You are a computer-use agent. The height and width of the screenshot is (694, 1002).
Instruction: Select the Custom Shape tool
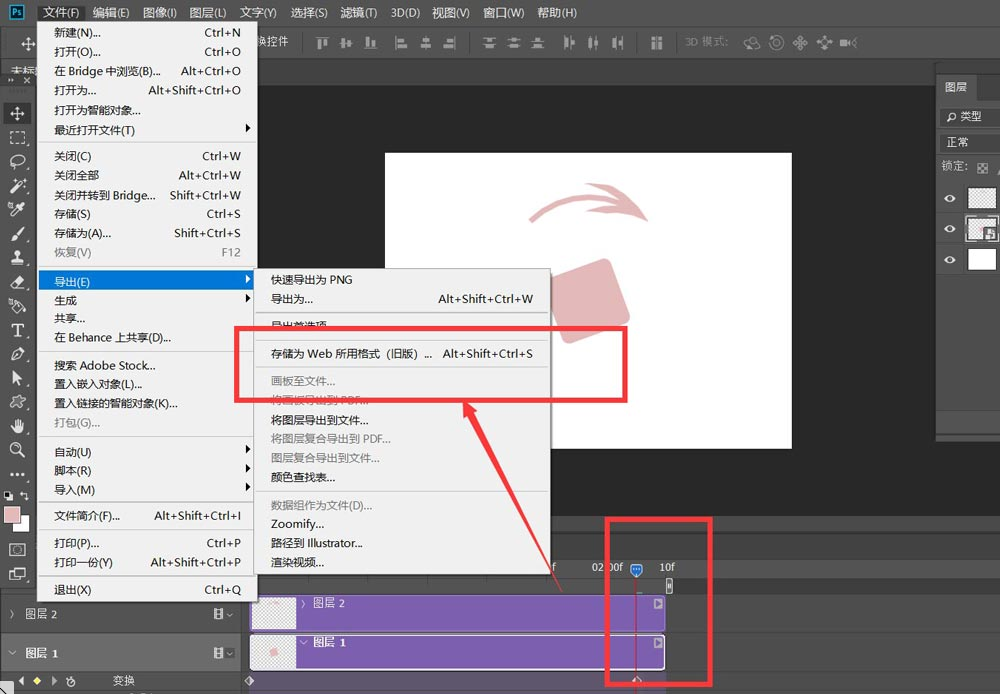tap(17, 402)
